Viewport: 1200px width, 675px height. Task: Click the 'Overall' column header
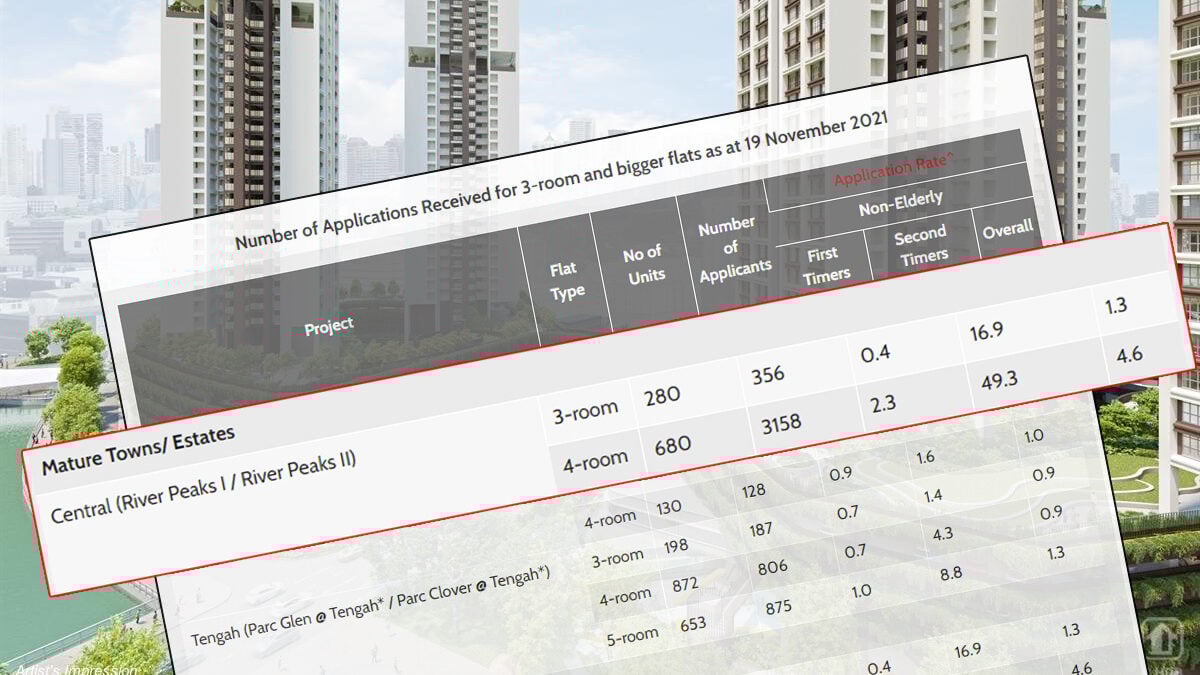(1007, 229)
